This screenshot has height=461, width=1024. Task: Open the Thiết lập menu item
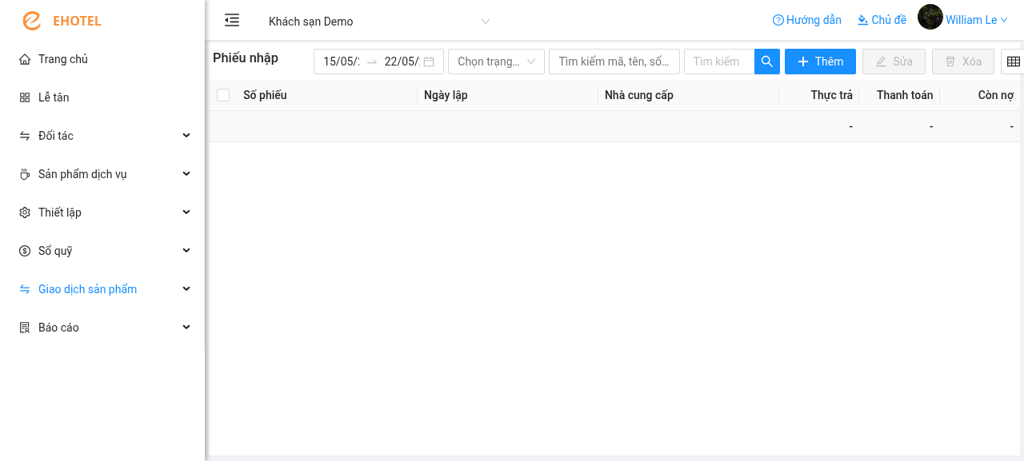tap(103, 213)
